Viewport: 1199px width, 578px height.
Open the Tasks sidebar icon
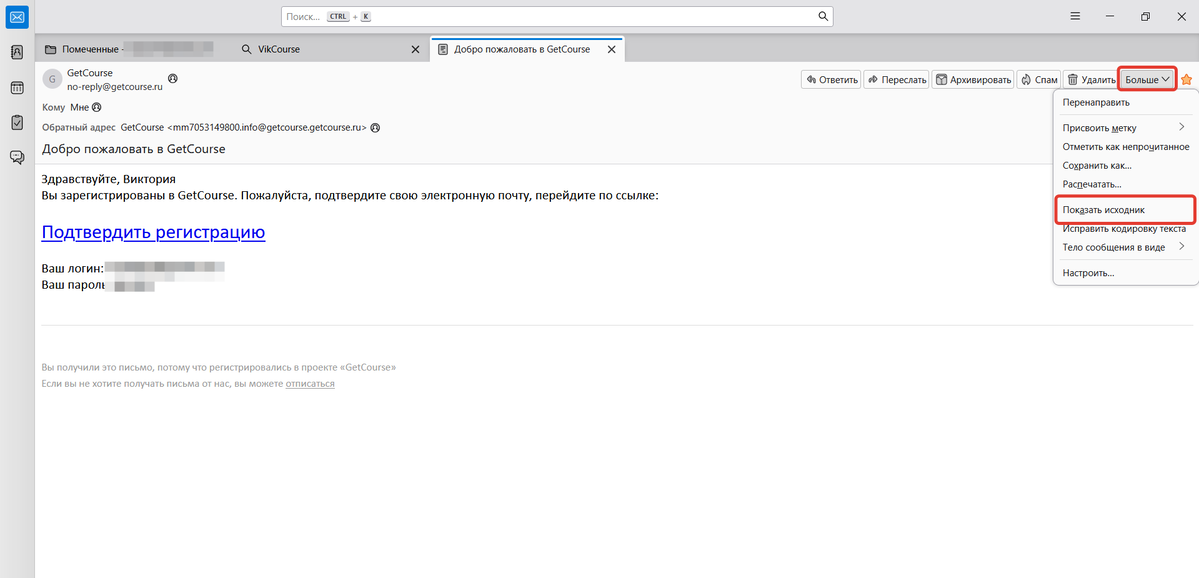point(17,122)
